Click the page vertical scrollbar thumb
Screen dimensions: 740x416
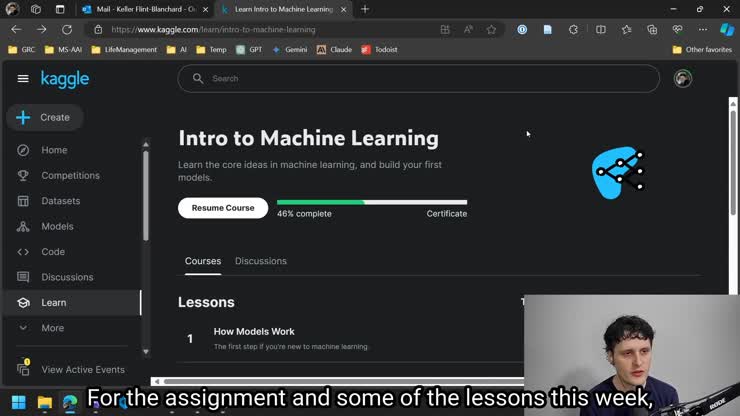[733, 163]
